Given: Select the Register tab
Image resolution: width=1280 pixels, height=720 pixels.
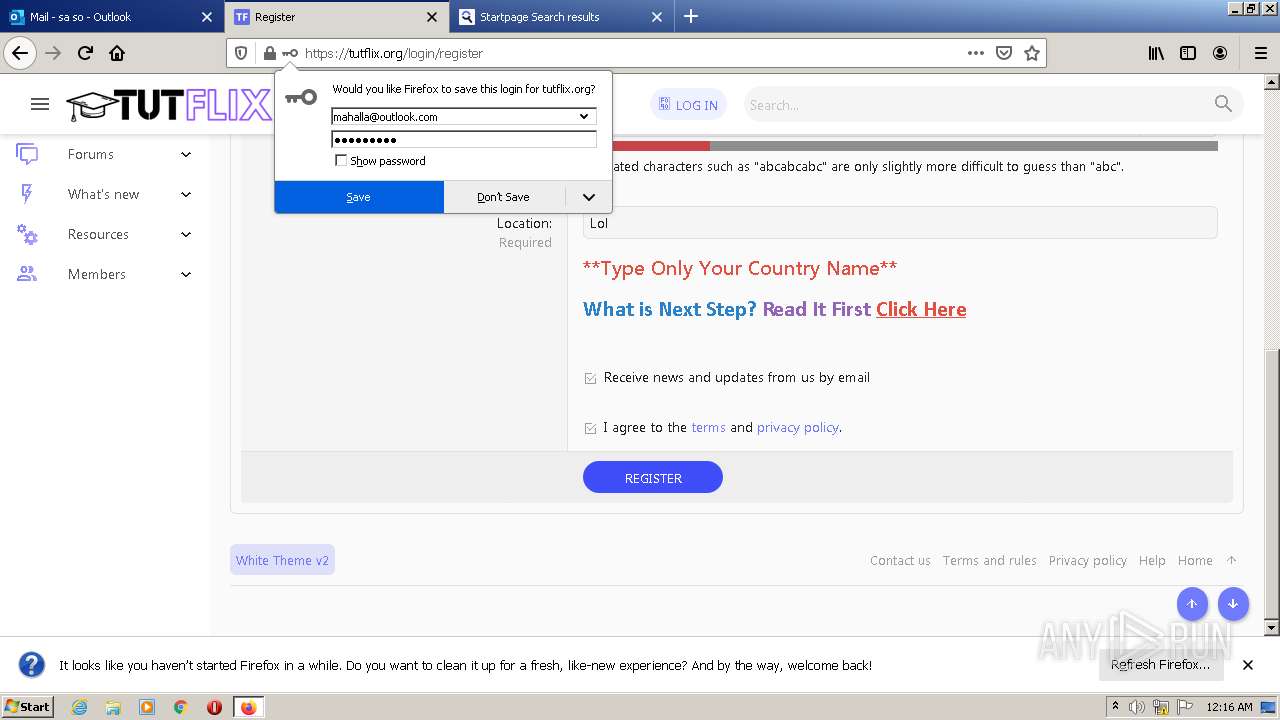Looking at the screenshot, I should pos(336,16).
